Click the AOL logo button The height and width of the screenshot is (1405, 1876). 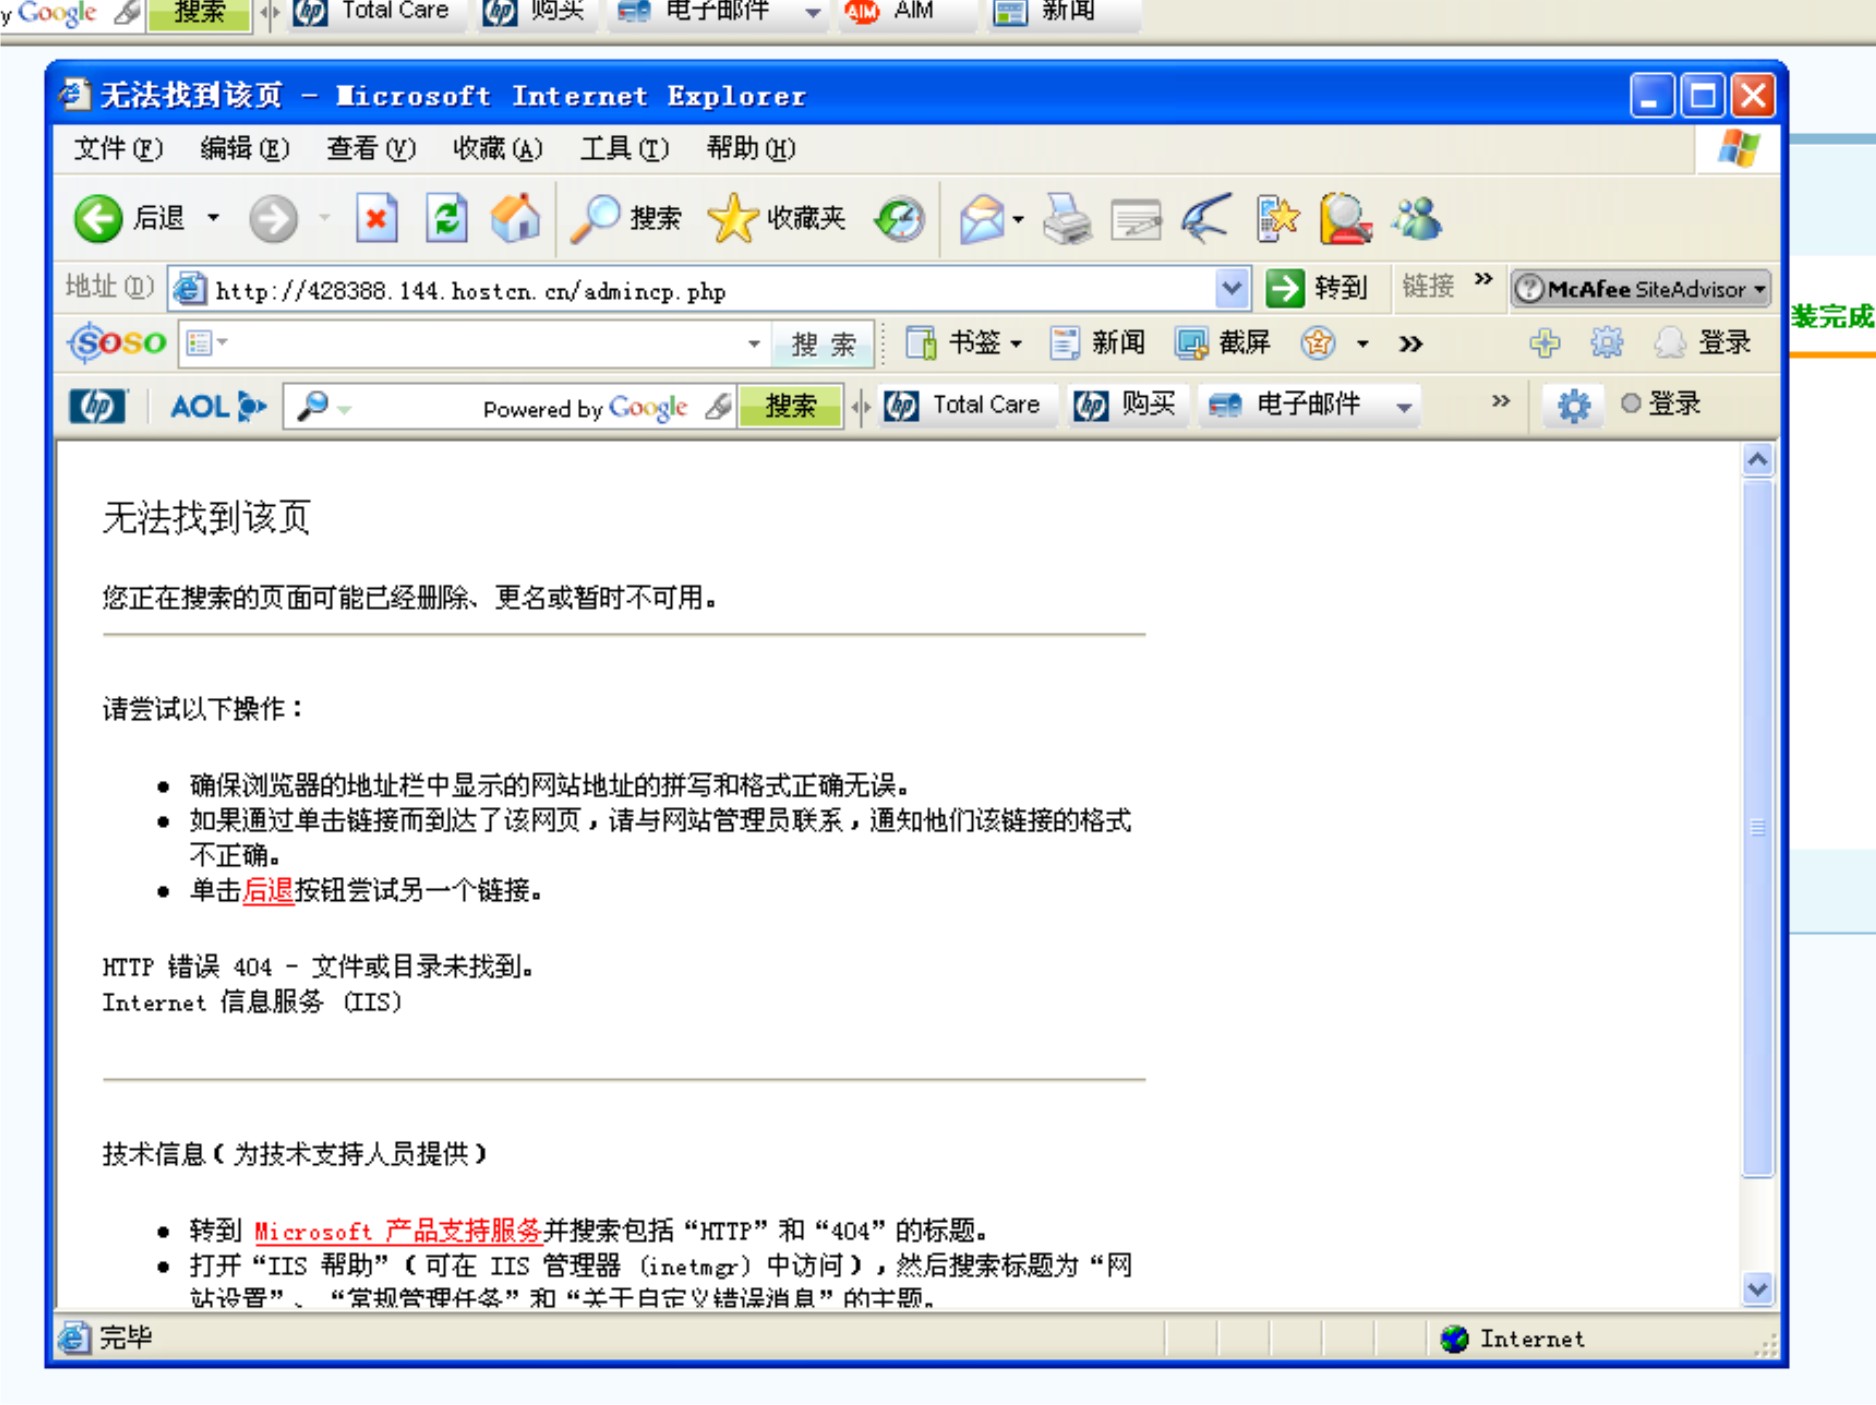218,406
